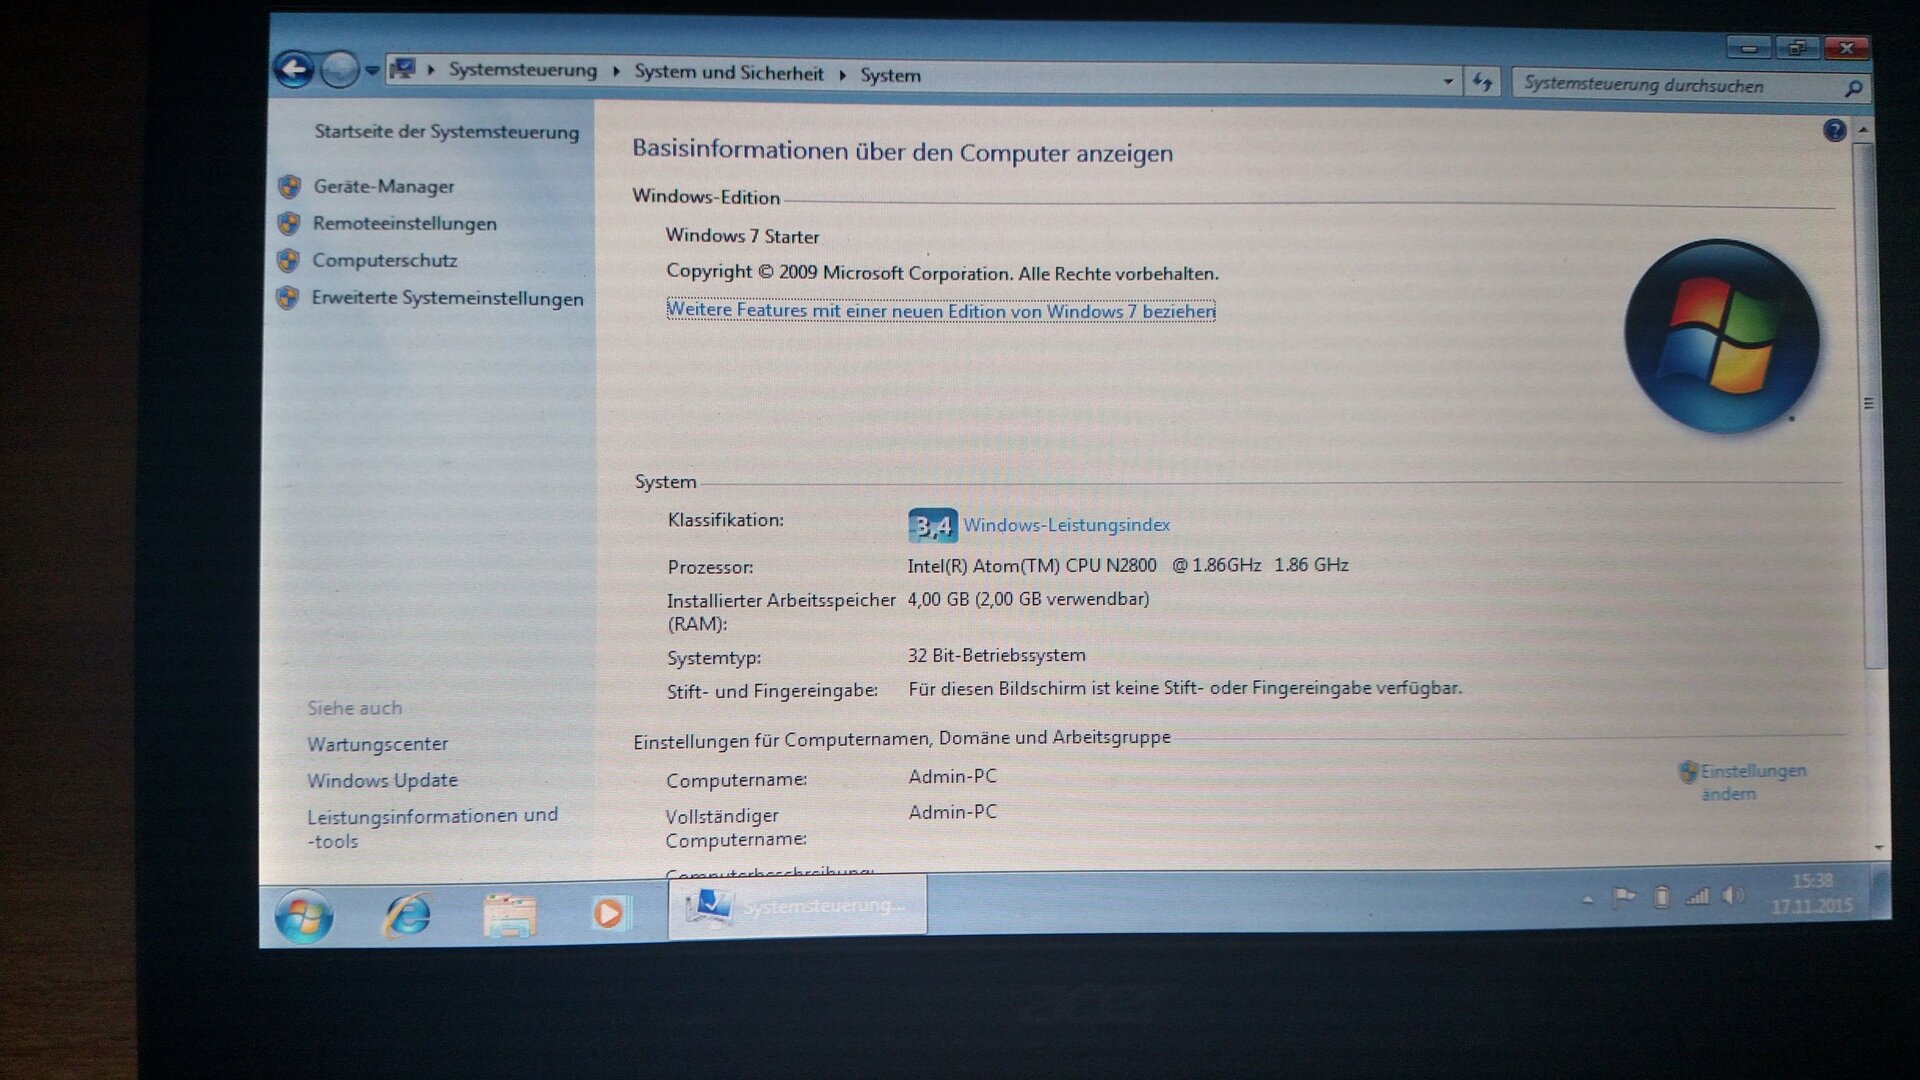Click the 3,4 performance score badge
Viewport: 1920px width, 1080px height.
(932, 525)
